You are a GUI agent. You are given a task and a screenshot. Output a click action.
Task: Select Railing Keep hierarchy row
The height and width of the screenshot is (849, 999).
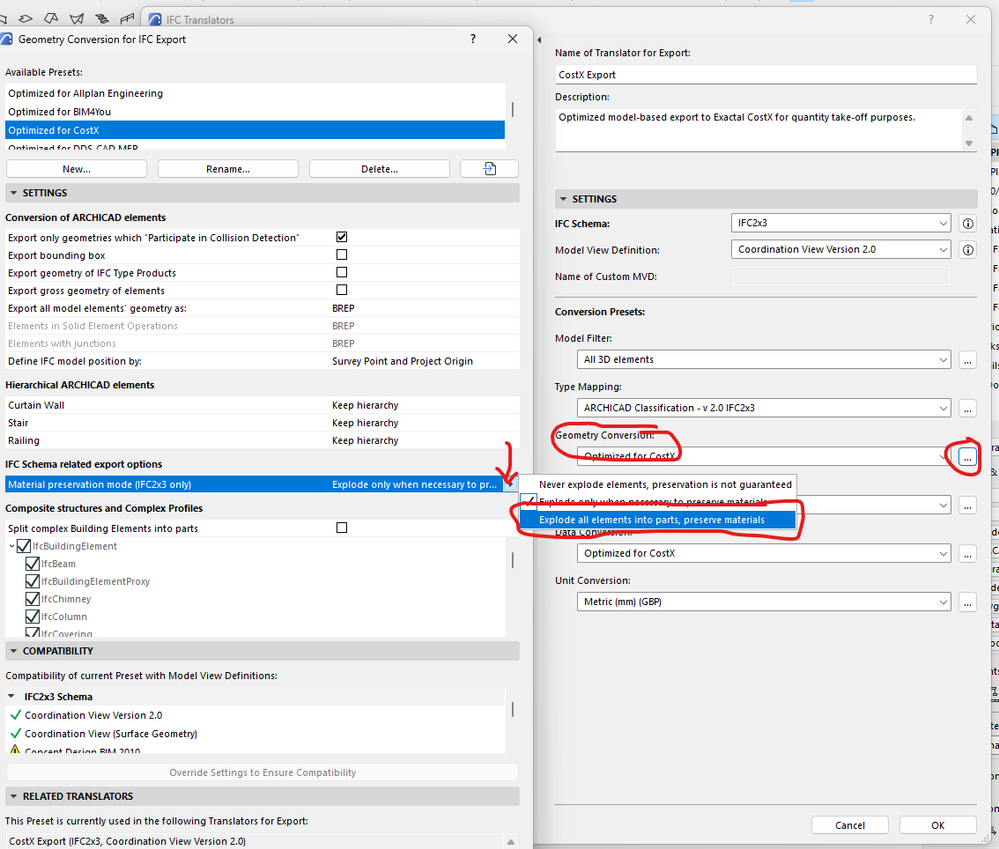point(262,441)
